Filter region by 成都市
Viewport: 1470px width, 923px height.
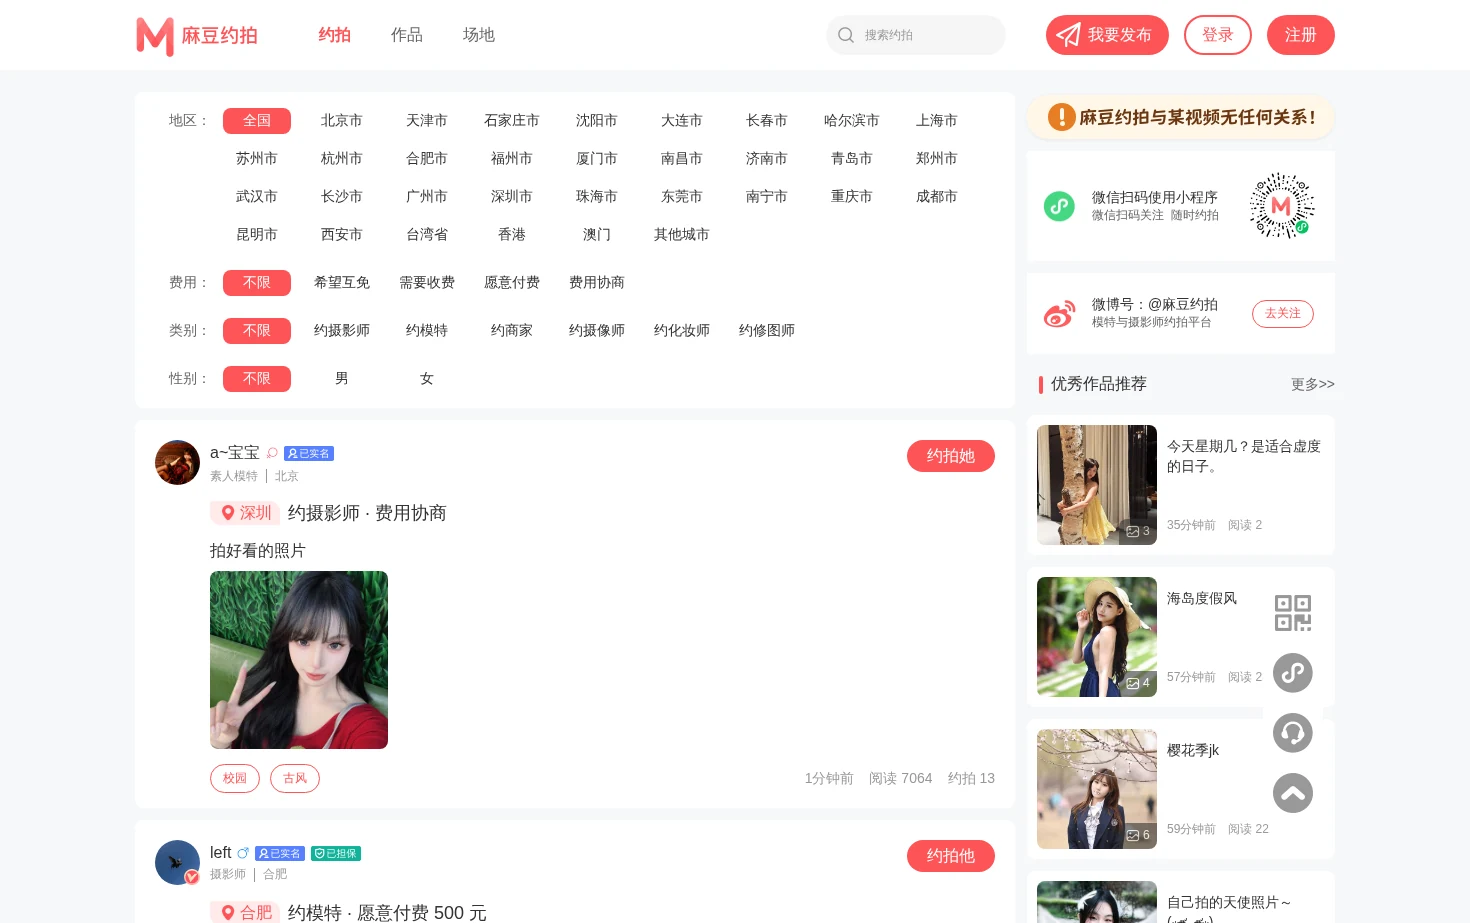click(x=937, y=197)
